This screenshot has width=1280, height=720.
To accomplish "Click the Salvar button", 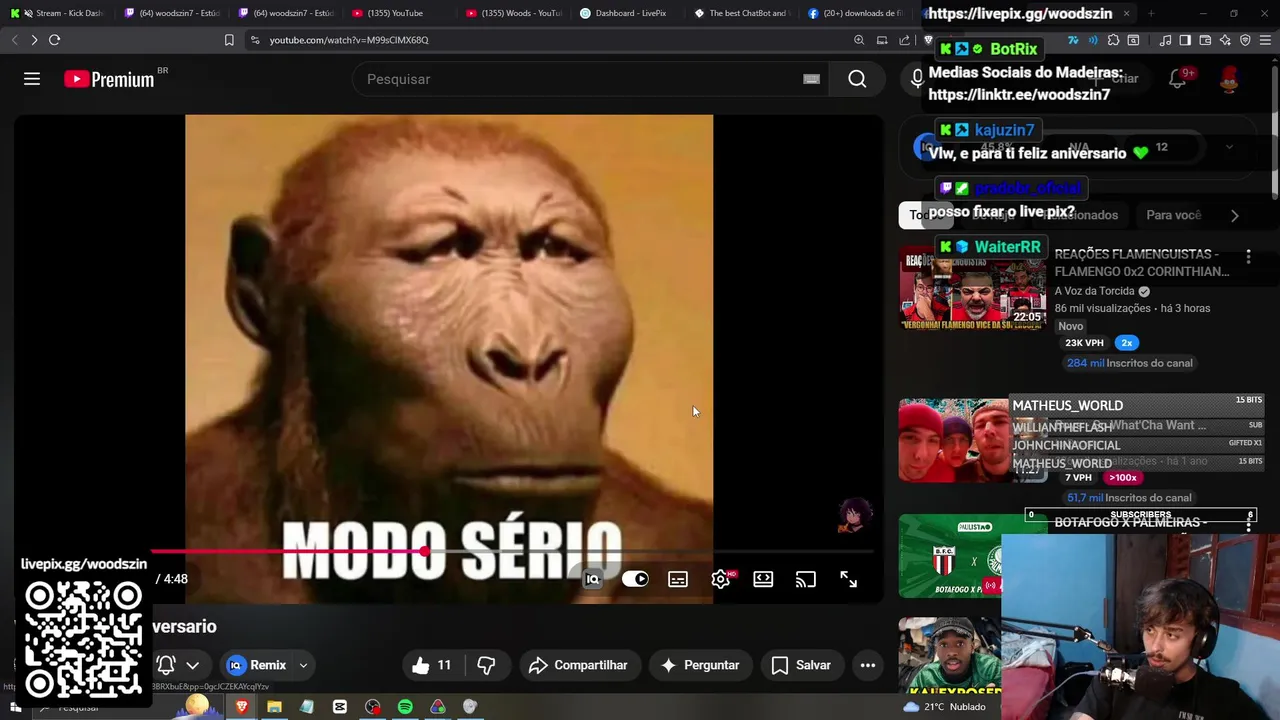I will pyautogui.click(x=801, y=665).
